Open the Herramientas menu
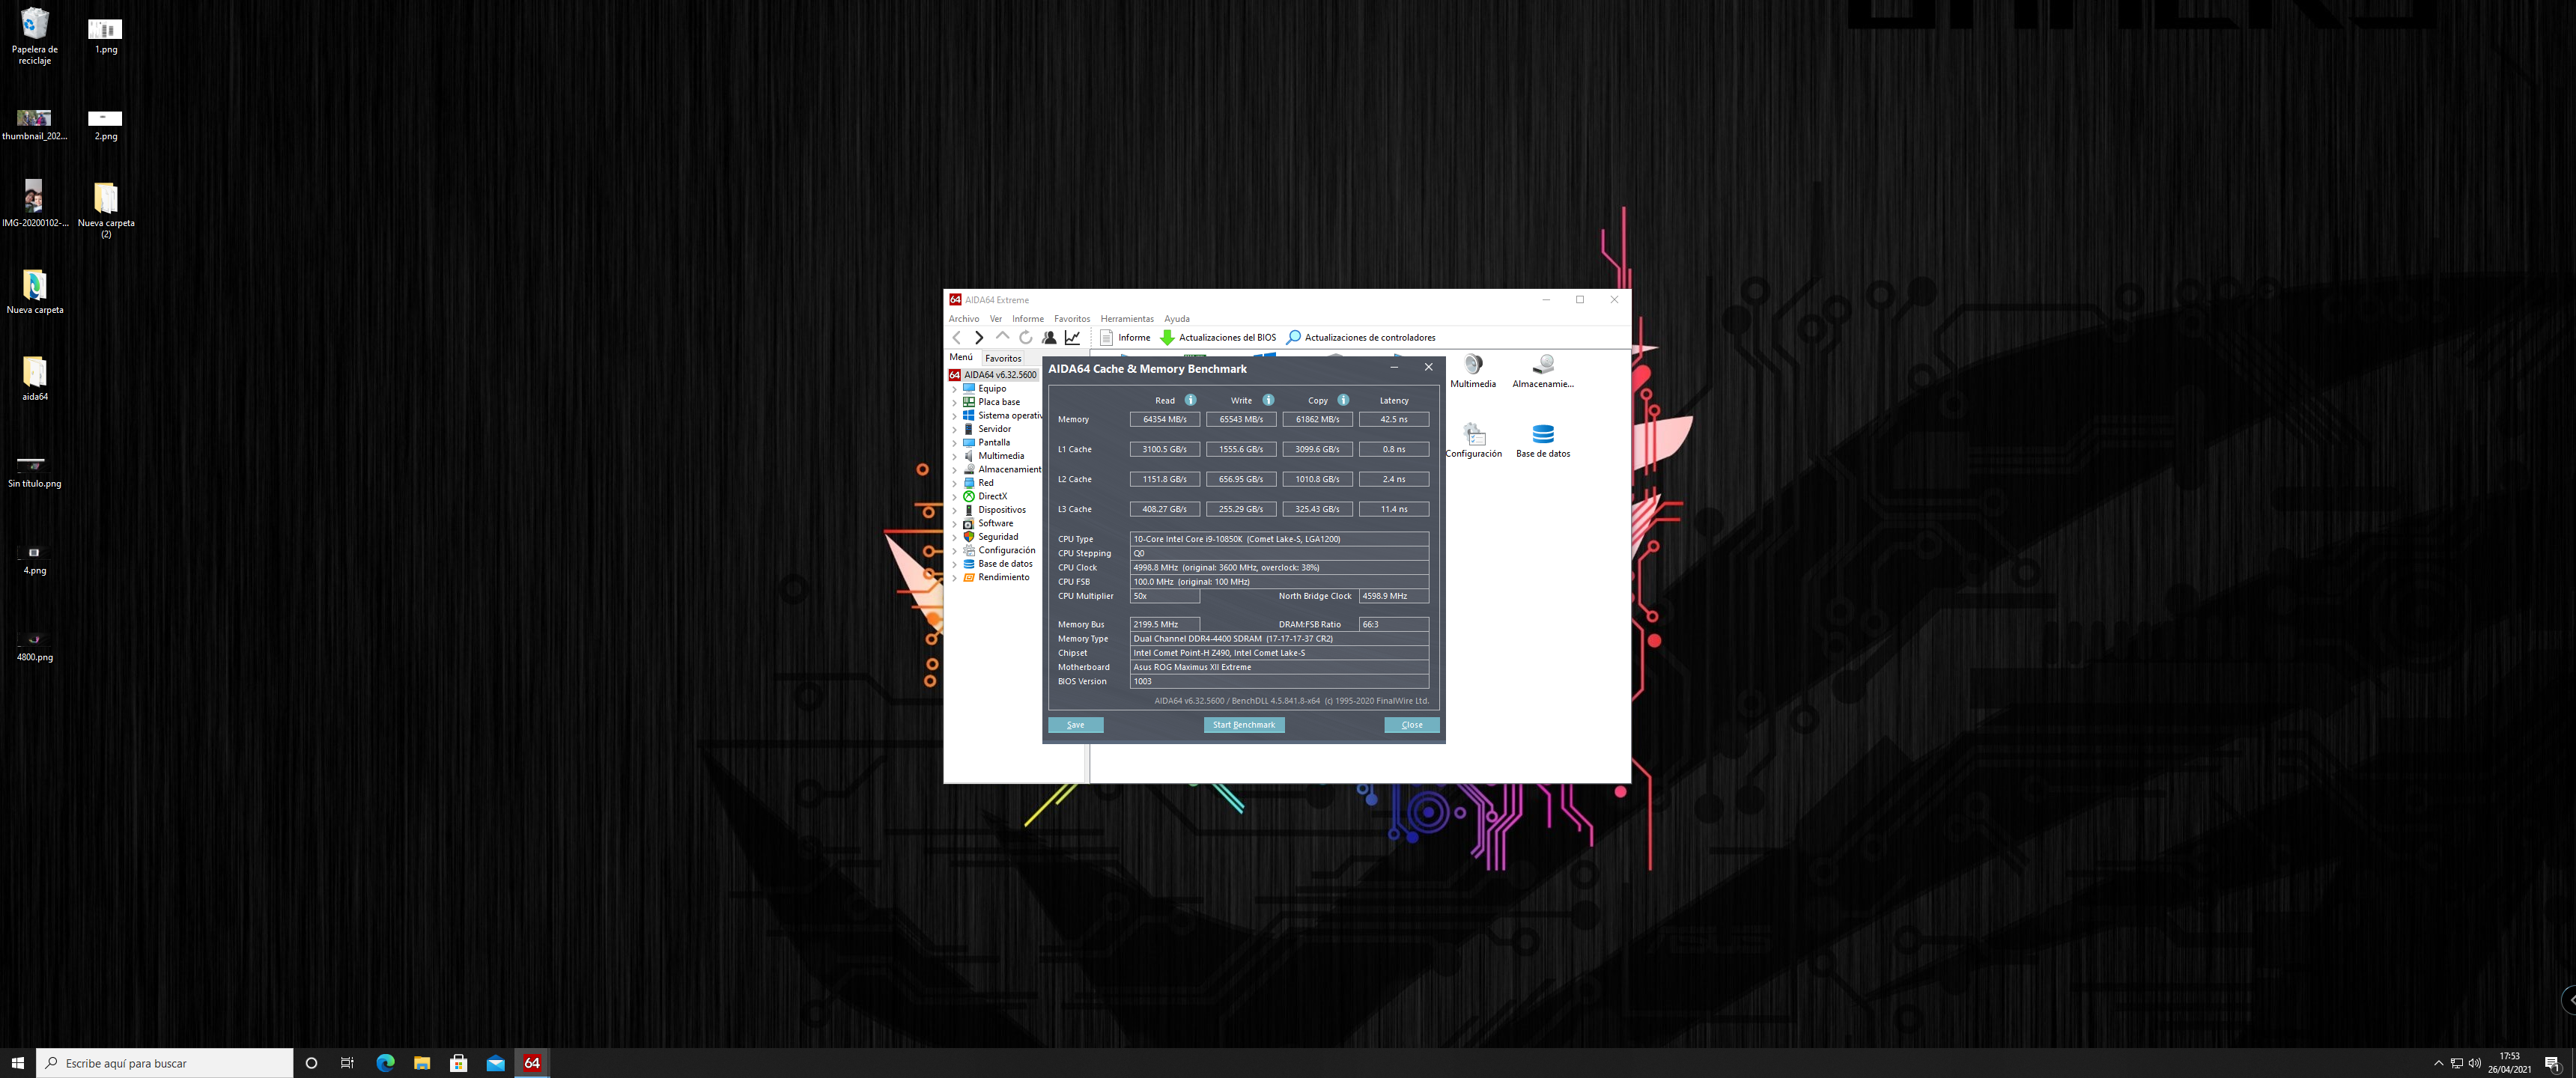The width and height of the screenshot is (2576, 1078). (1127, 319)
